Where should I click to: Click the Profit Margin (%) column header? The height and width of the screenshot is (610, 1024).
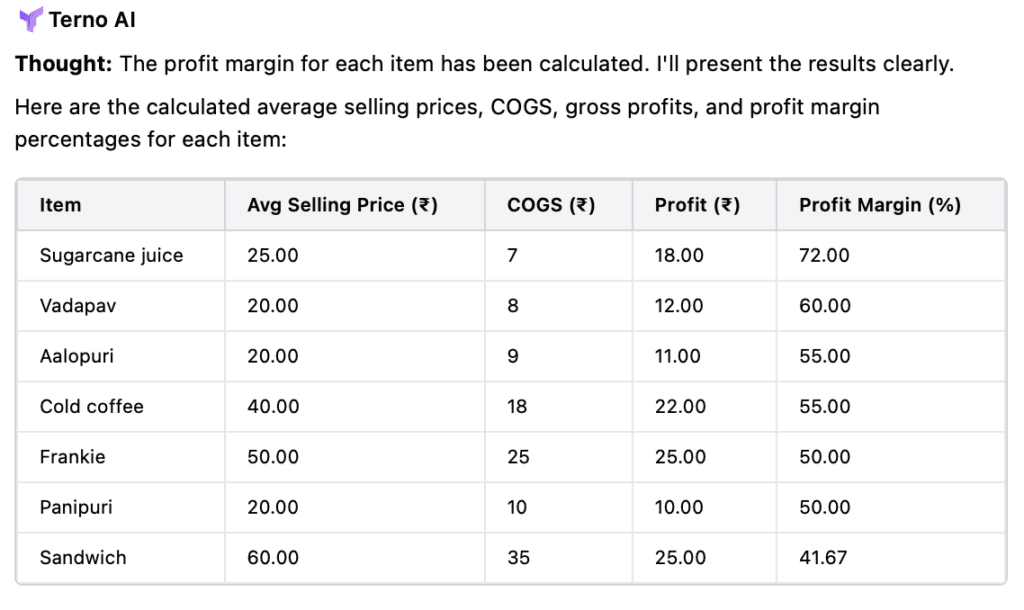coord(879,205)
